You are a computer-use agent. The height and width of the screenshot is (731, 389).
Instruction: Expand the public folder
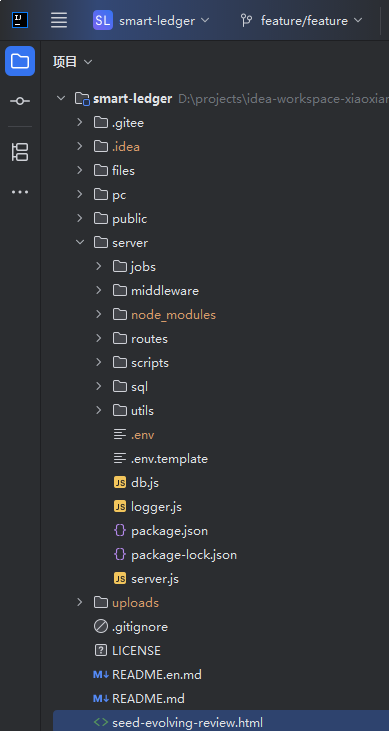click(x=80, y=218)
